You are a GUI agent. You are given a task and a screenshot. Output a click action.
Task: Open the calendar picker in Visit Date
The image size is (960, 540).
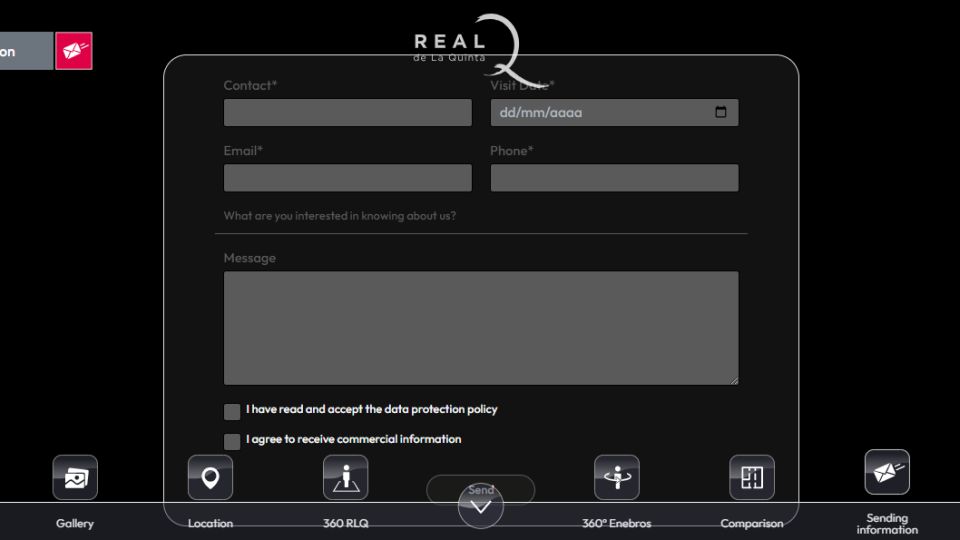point(721,112)
